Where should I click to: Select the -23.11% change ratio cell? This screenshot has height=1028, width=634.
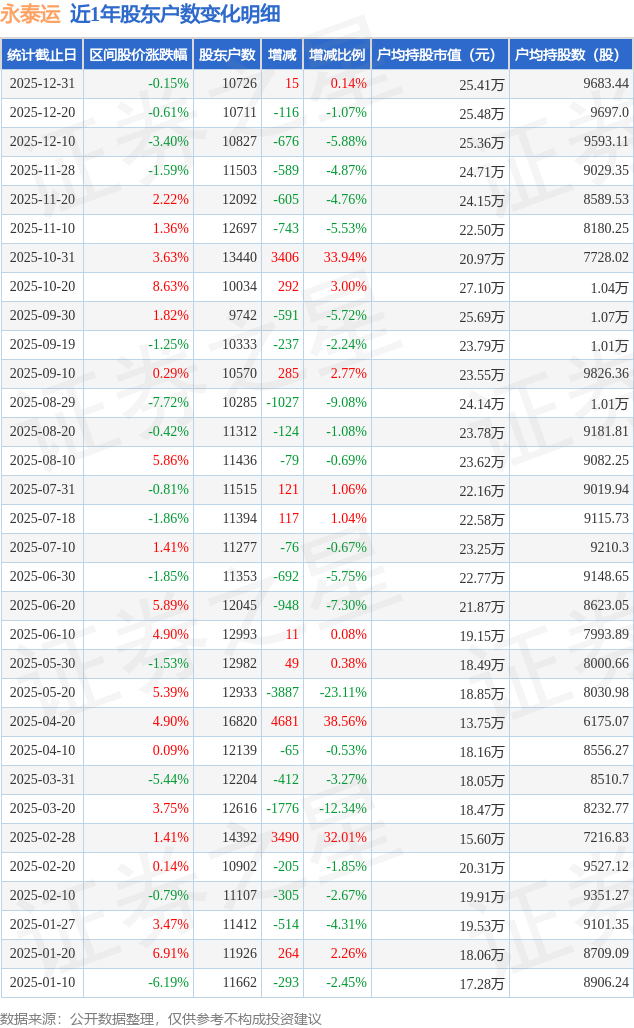342,693
